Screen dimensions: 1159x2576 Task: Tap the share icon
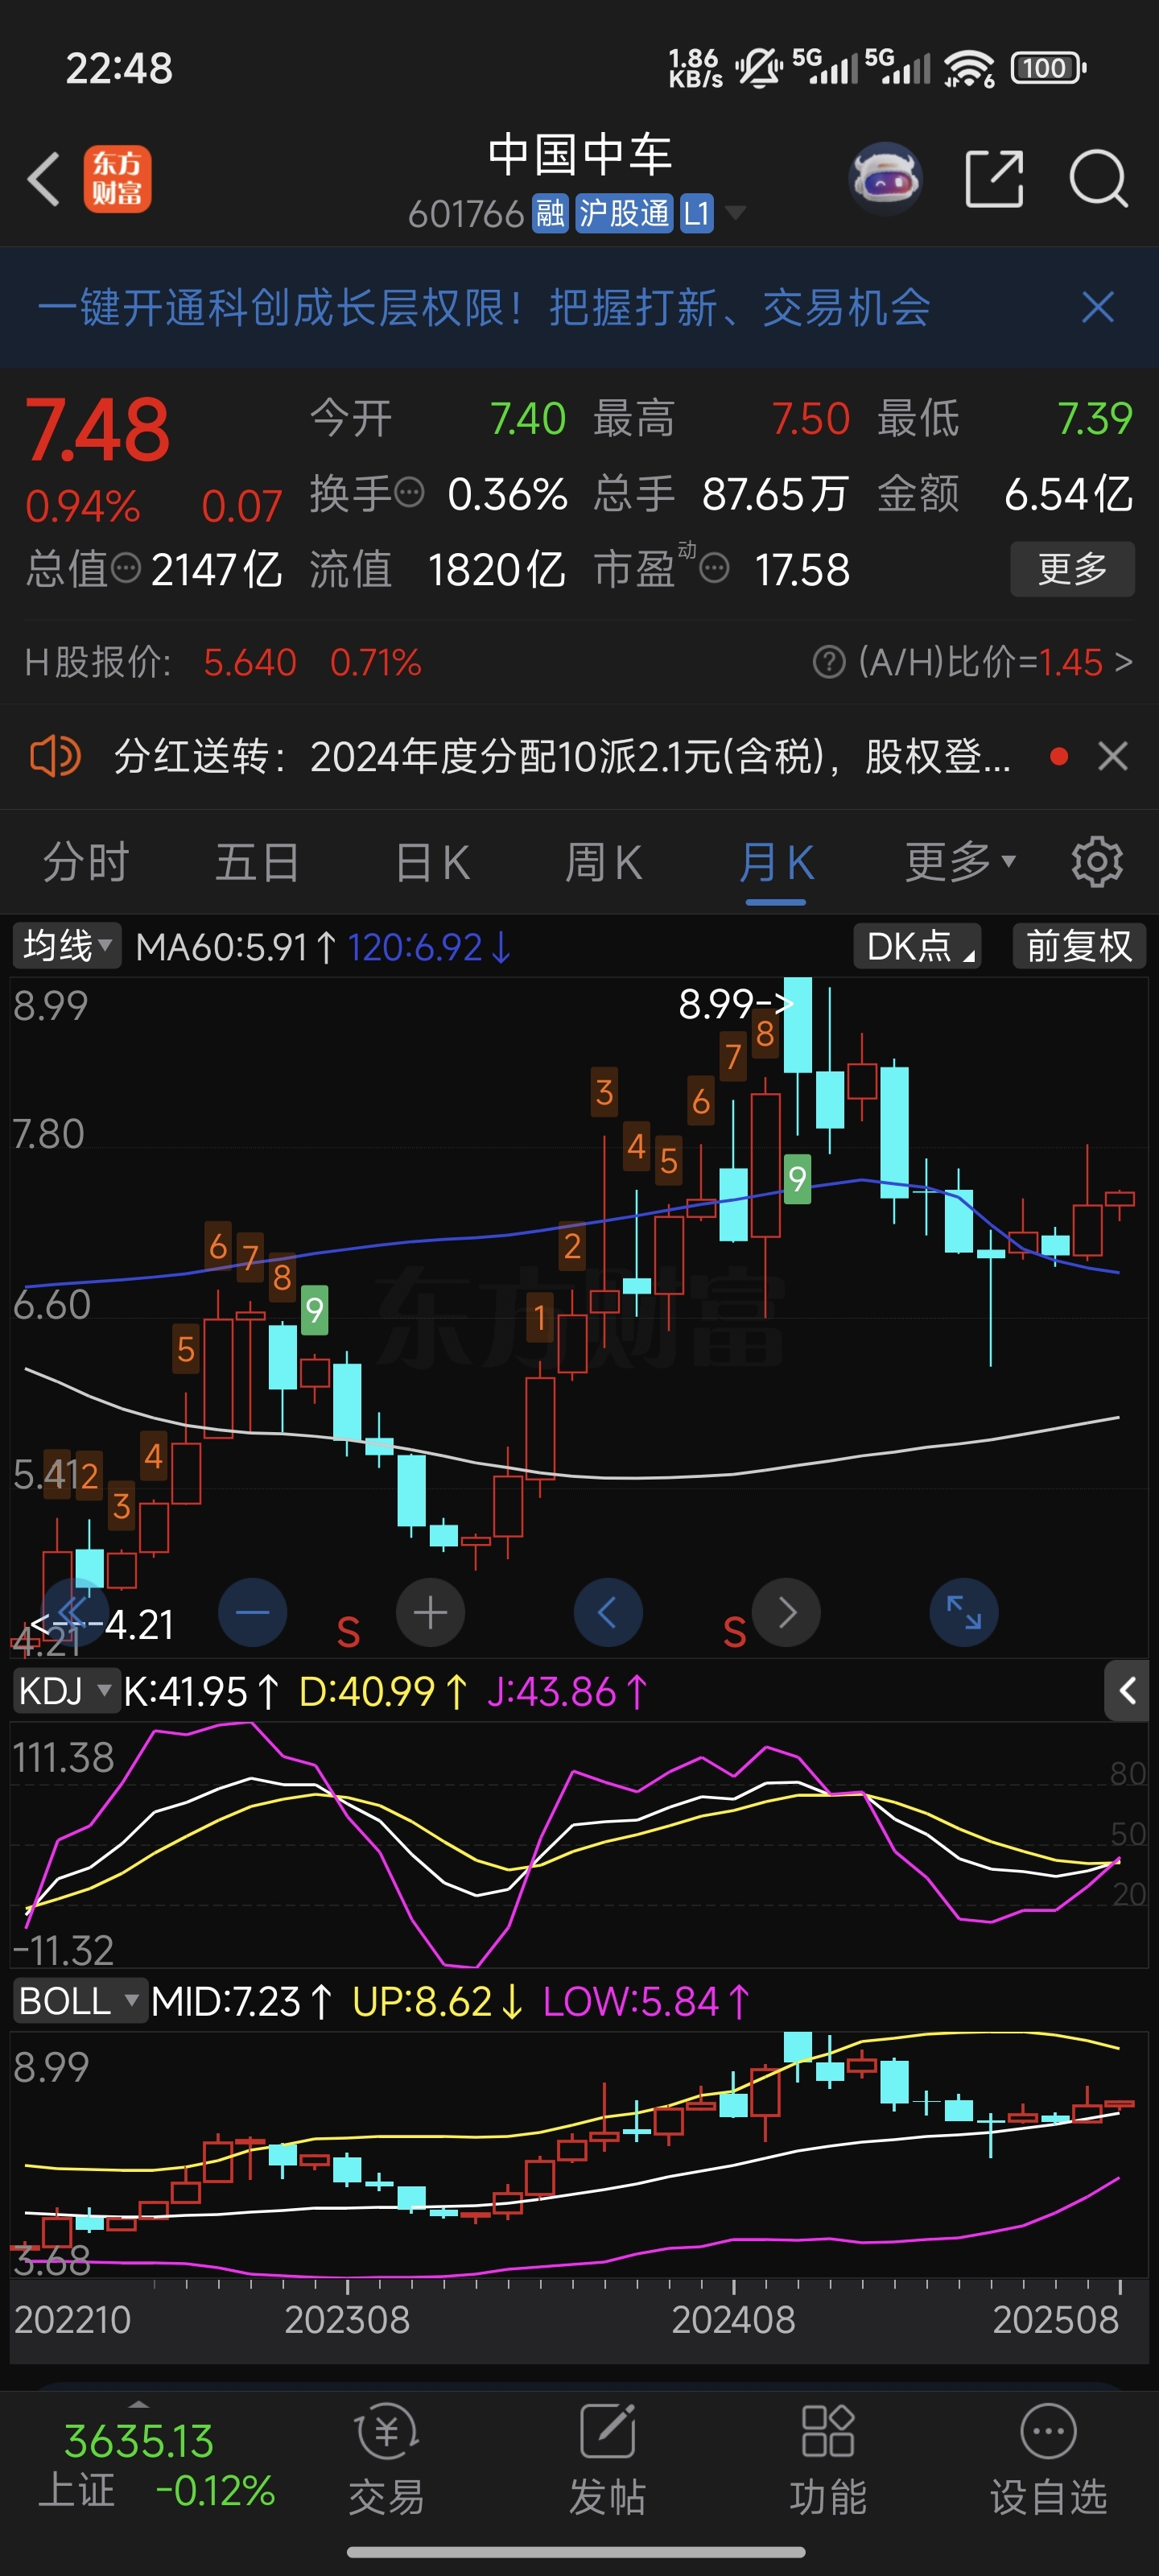pos(994,180)
